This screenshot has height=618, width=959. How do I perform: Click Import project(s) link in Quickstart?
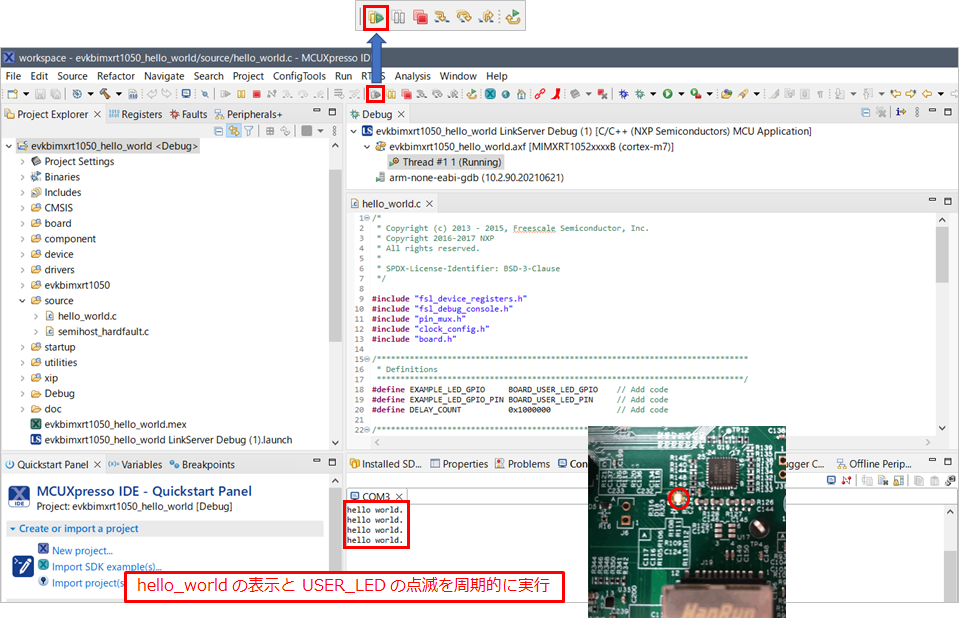[x=88, y=583]
